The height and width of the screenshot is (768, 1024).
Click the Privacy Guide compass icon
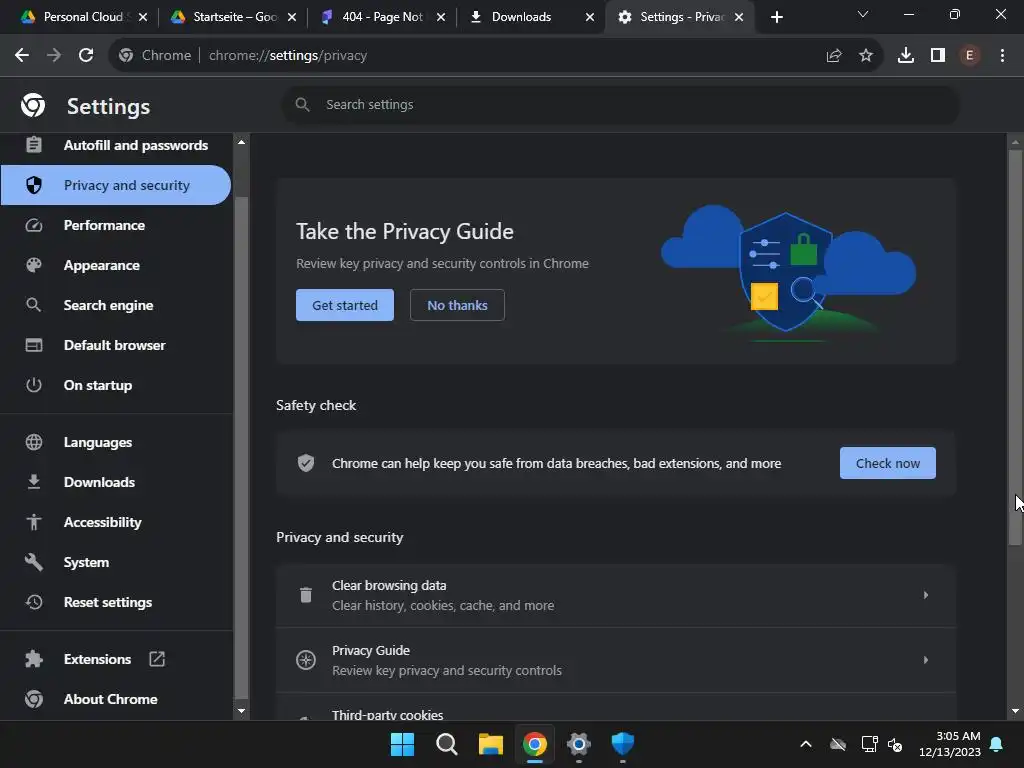pos(306,660)
